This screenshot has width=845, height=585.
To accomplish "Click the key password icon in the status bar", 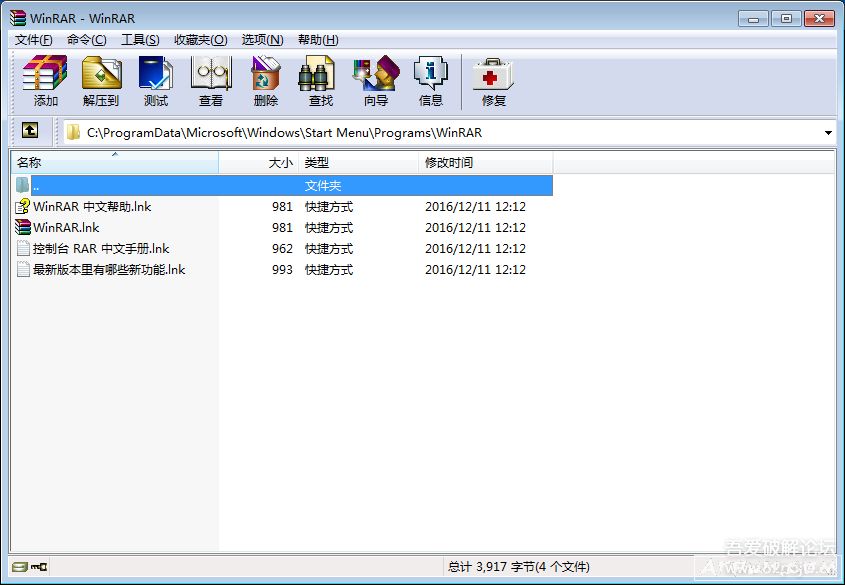I will point(39,567).
